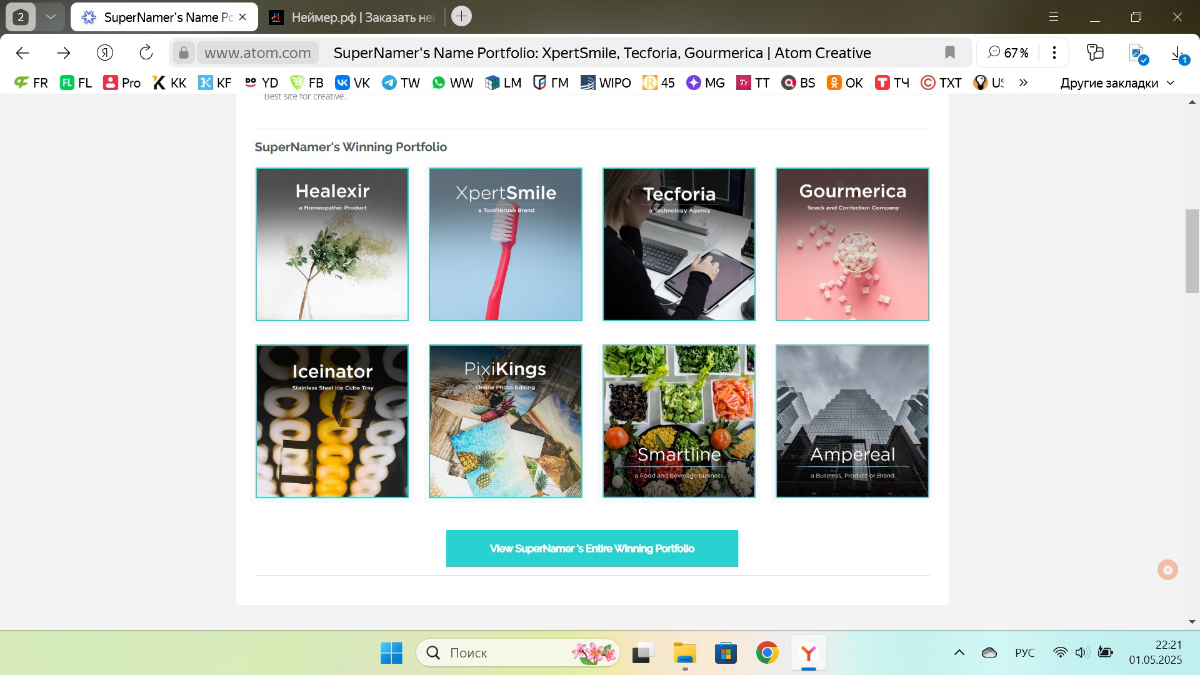The height and width of the screenshot is (675, 1200).
Task: Reload the page with the refresh icon
Action: point(146,53)
